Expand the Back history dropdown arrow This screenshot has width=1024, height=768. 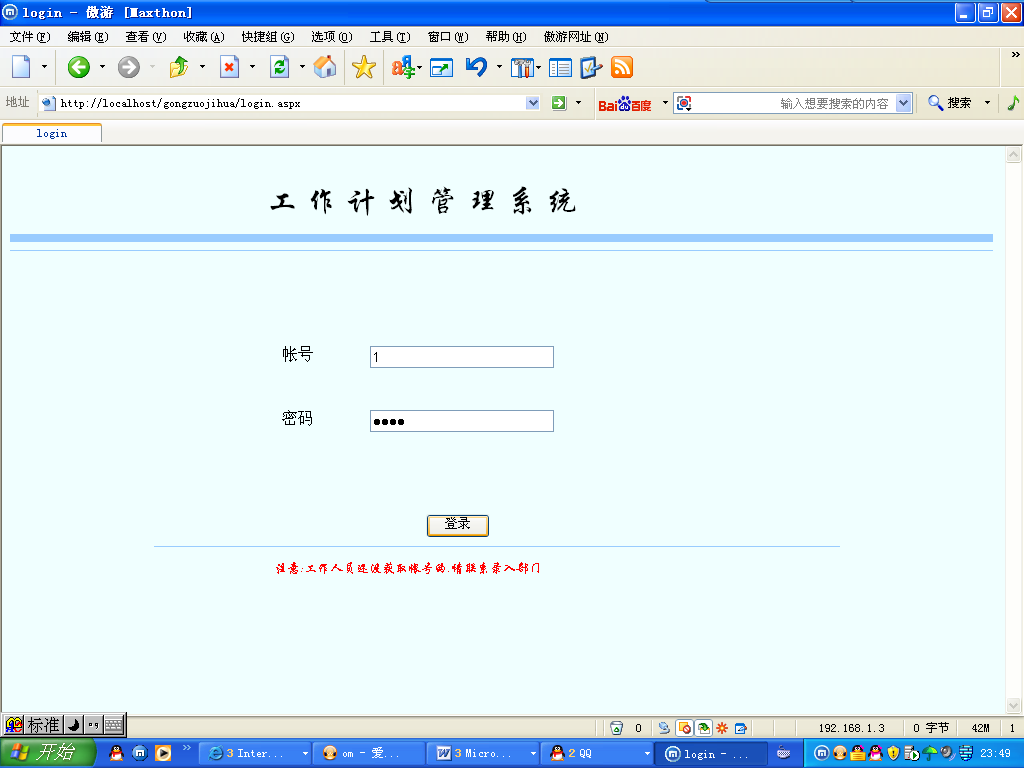click(103, 67)
